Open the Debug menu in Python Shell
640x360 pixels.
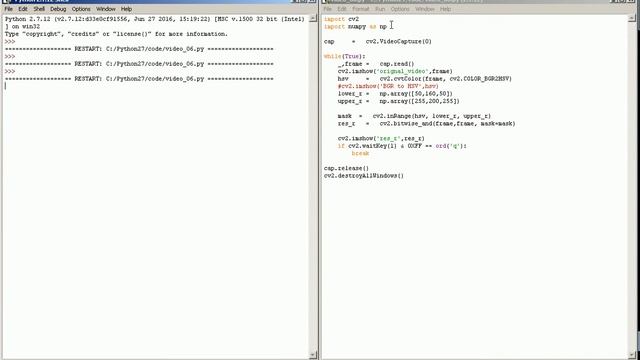(58, 9)
